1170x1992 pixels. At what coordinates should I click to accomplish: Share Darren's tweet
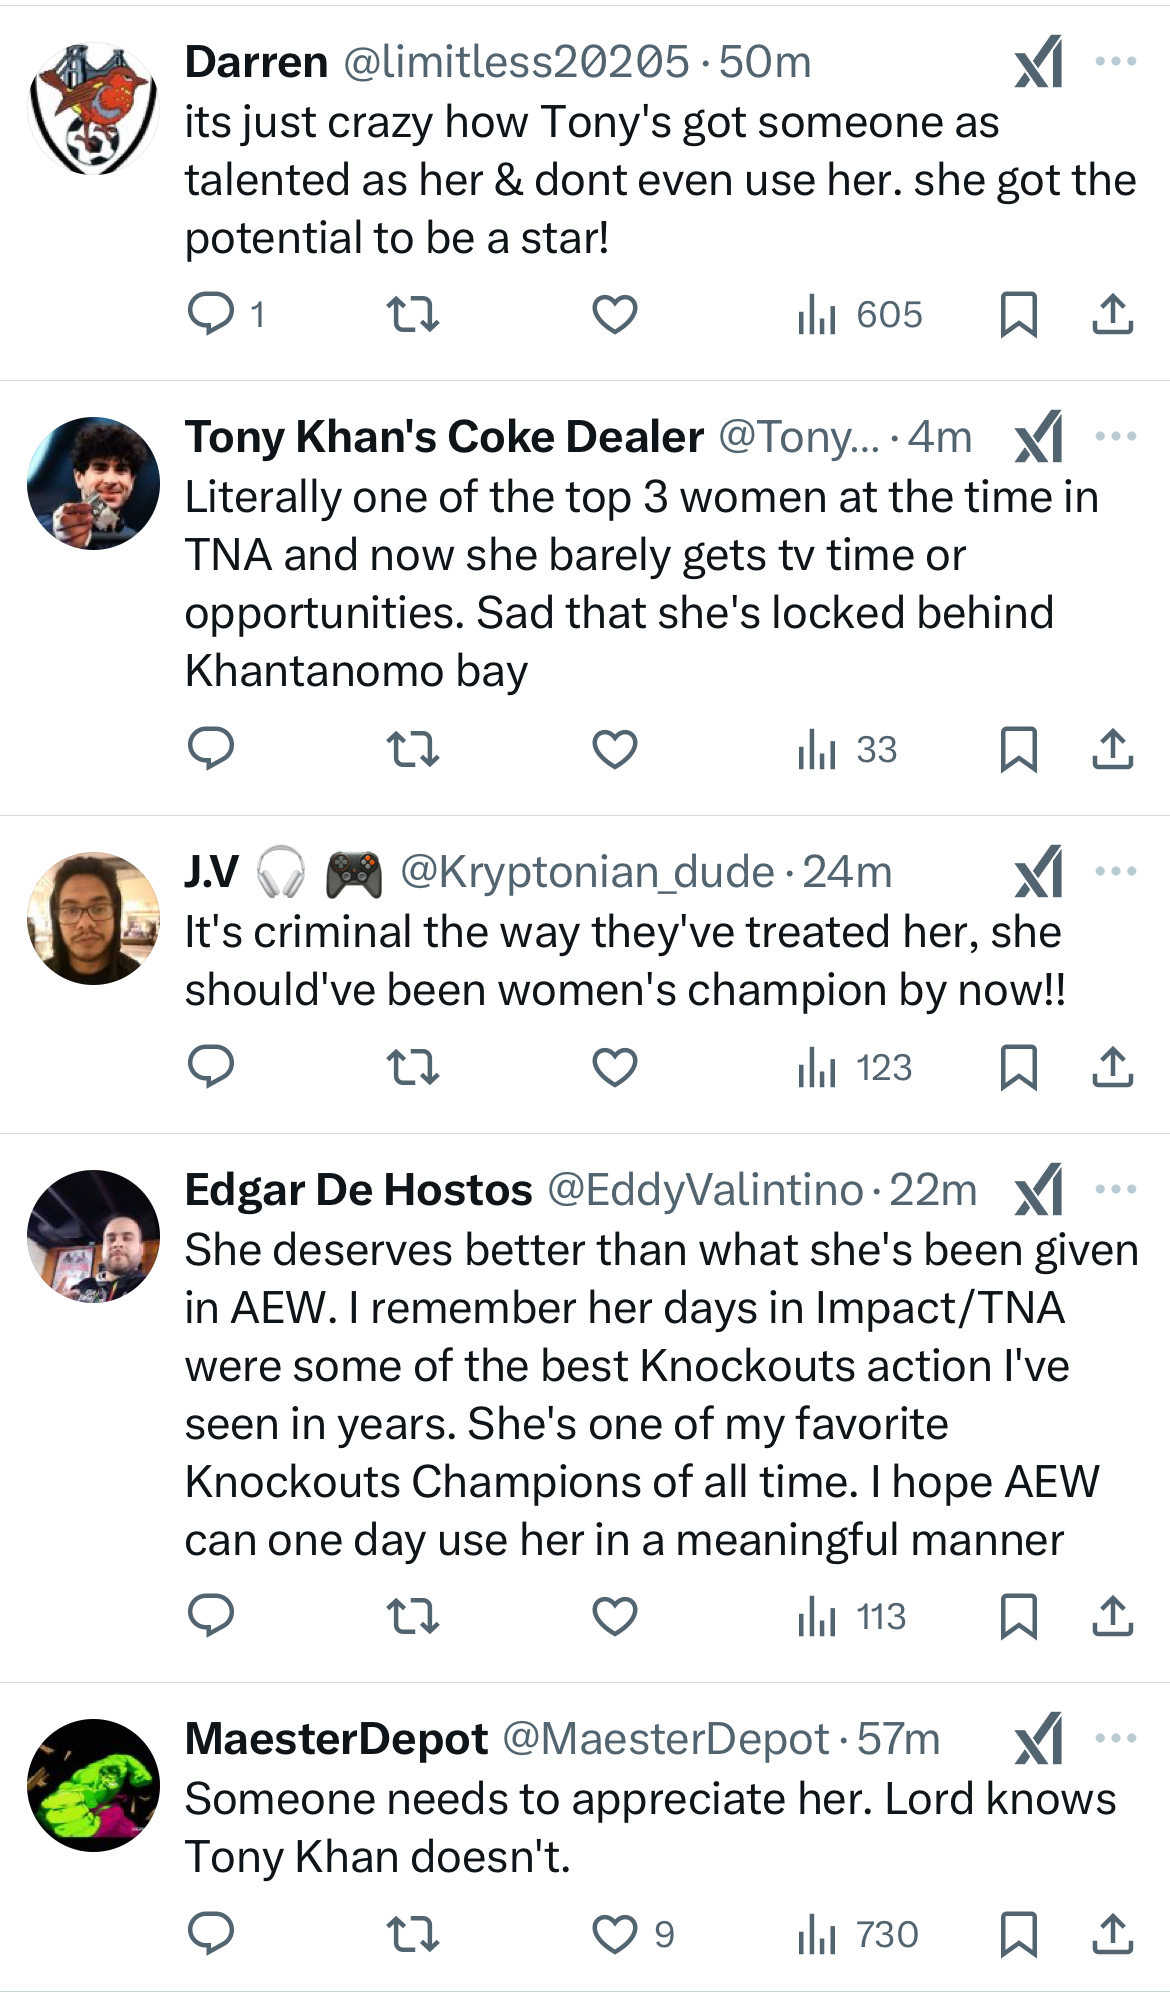click(1112, 314)
